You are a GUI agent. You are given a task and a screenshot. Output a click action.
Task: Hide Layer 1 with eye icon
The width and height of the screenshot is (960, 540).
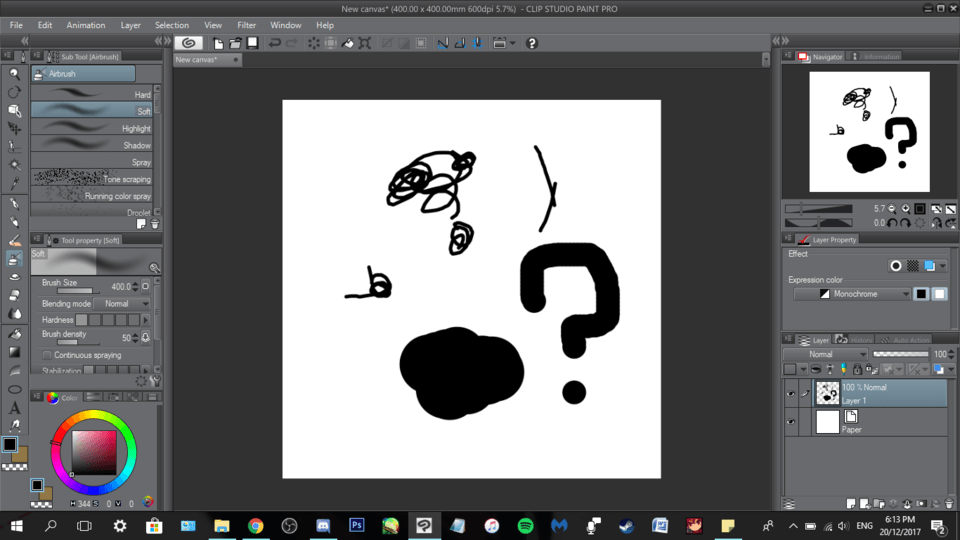[791, 394]
